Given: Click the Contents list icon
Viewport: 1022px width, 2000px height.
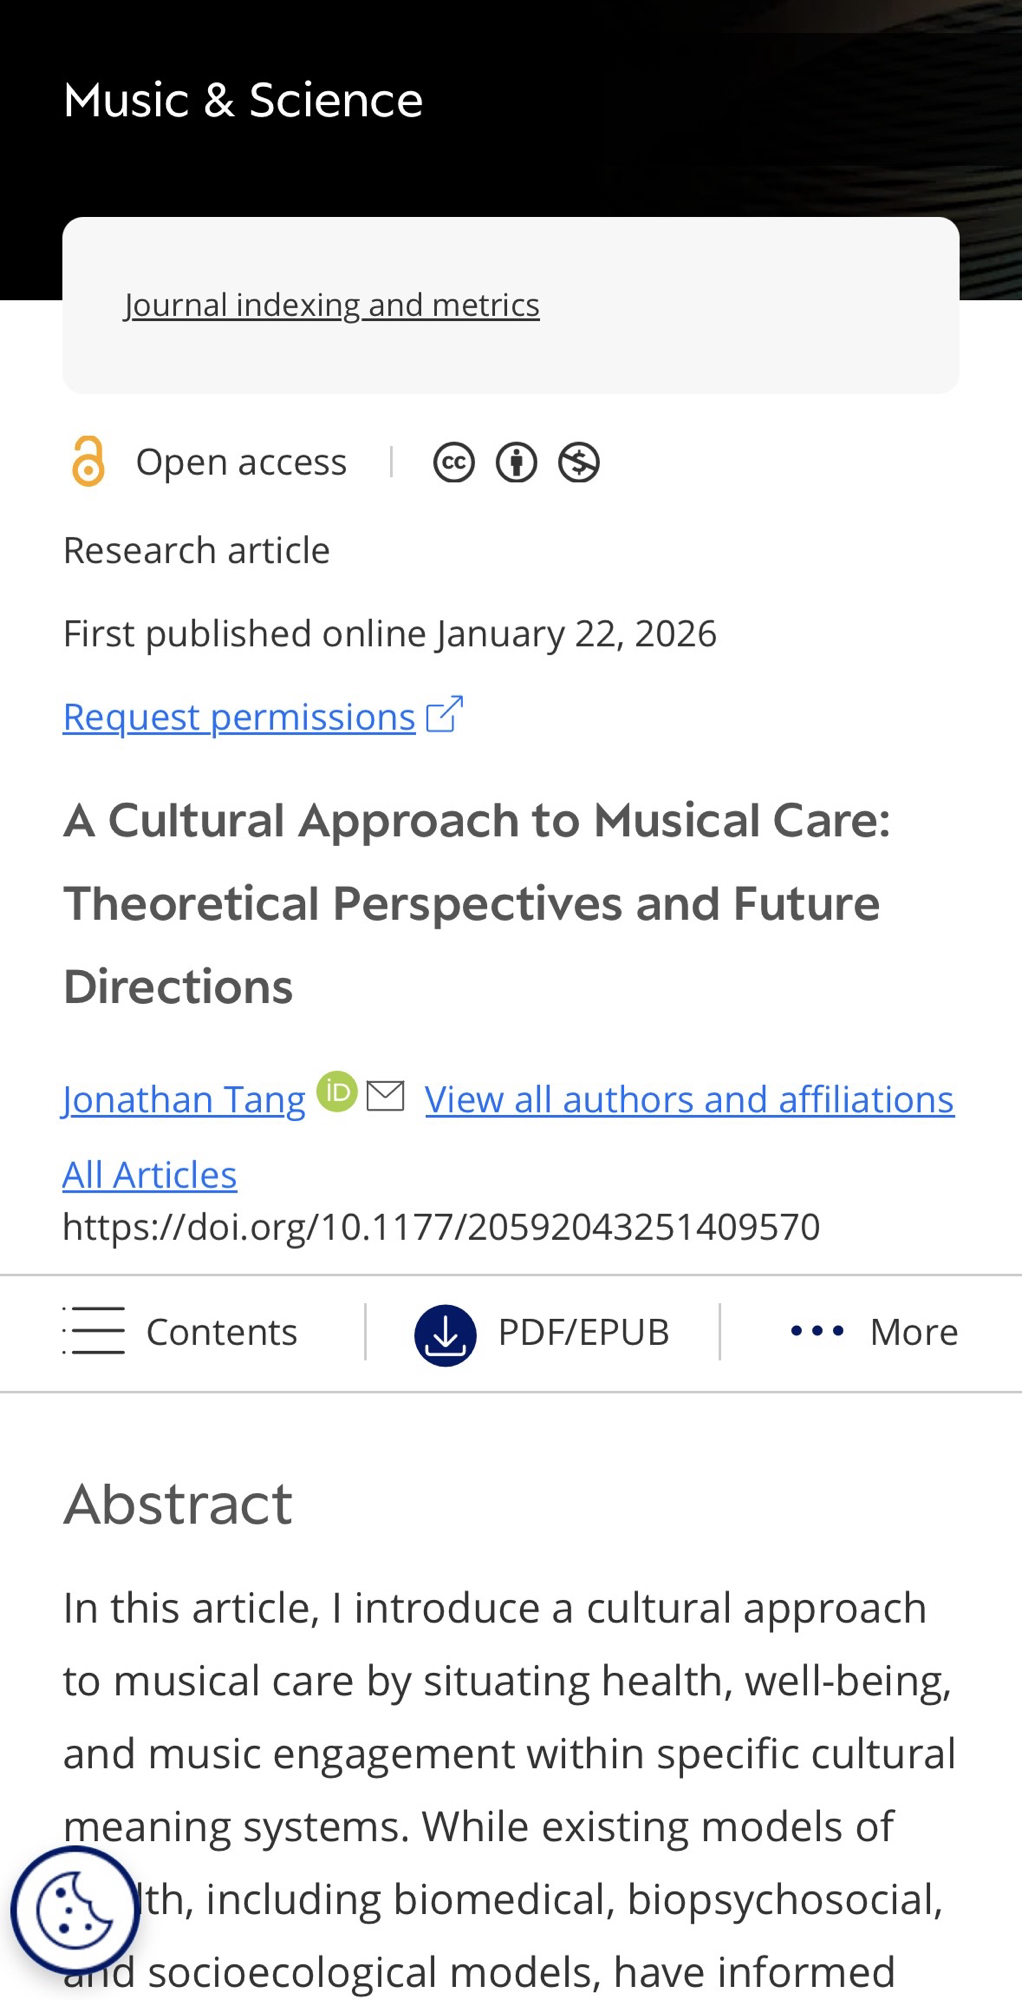Looking at the screenshot, I should [94, 1331].
